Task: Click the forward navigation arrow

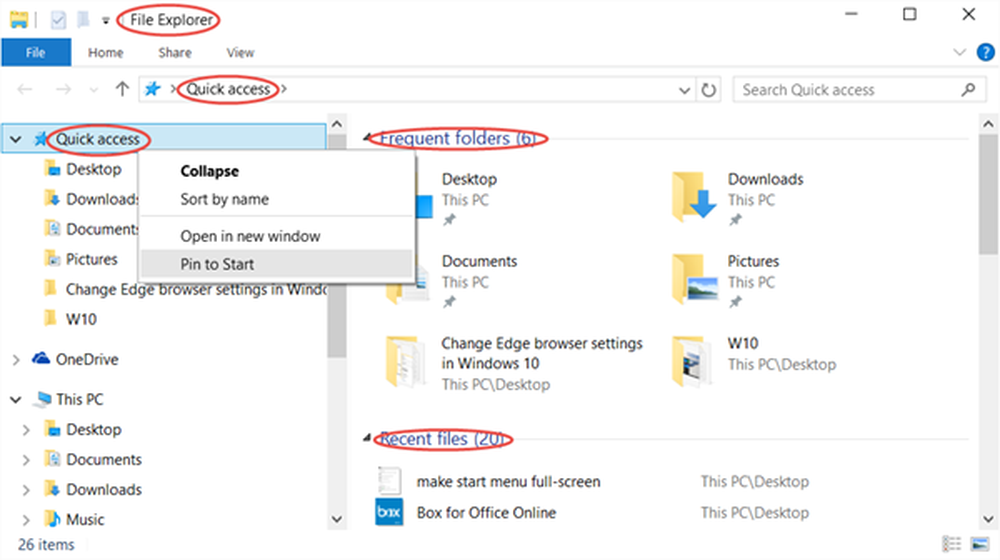Action: (63, 89)
